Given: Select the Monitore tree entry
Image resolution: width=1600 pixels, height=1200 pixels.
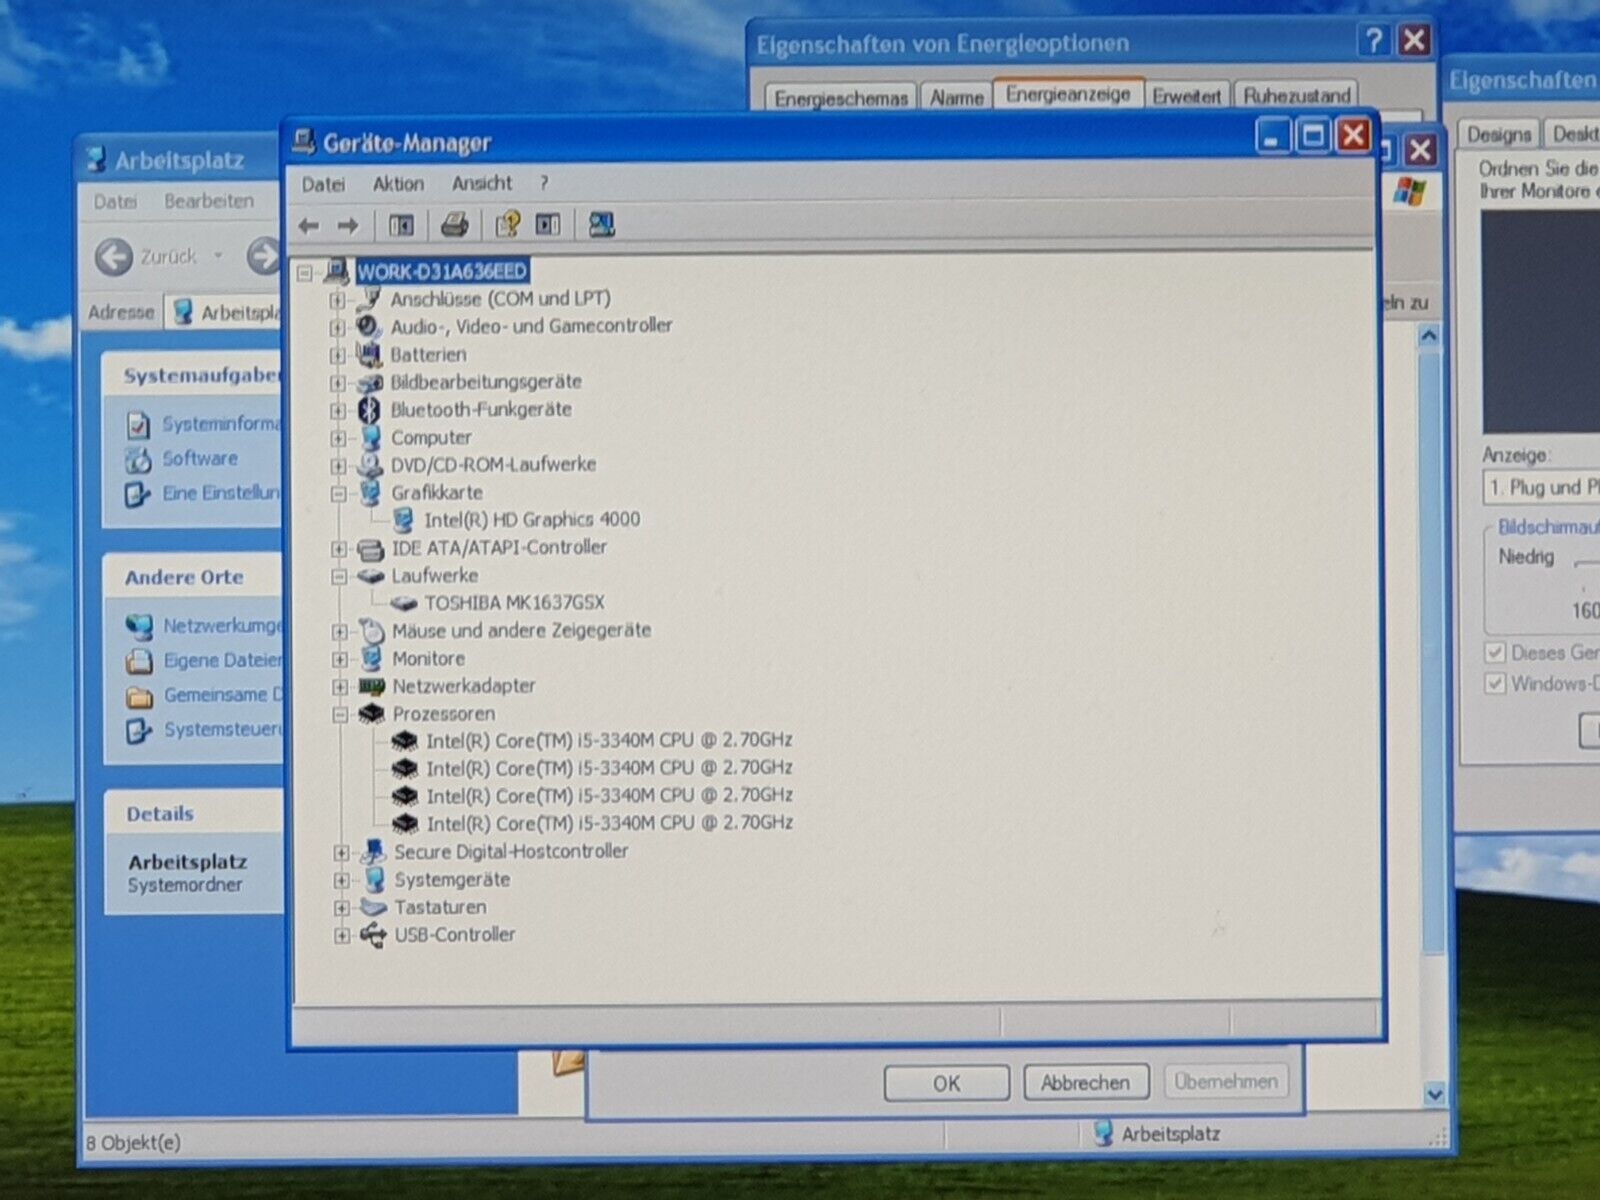Looking at the screenshot, I should 428,659.
